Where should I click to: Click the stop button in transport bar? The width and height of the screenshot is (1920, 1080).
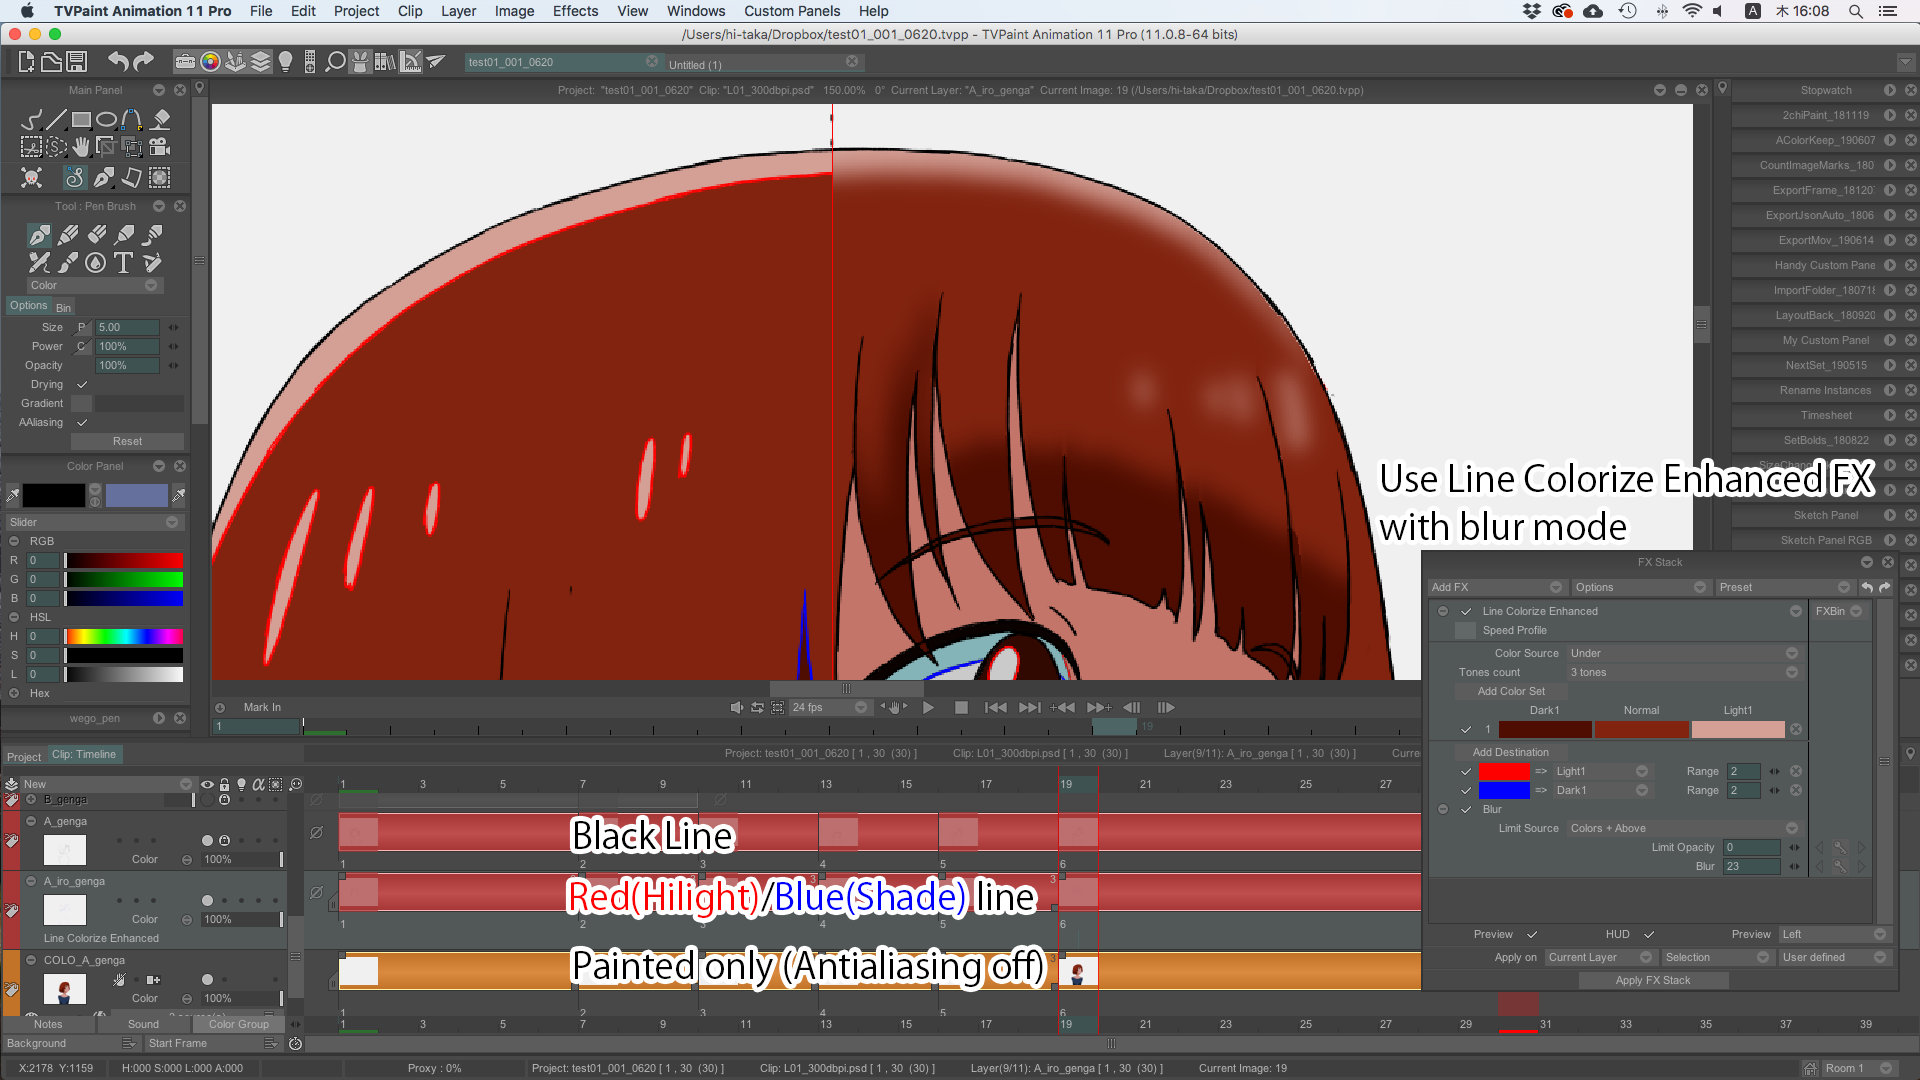961,707
